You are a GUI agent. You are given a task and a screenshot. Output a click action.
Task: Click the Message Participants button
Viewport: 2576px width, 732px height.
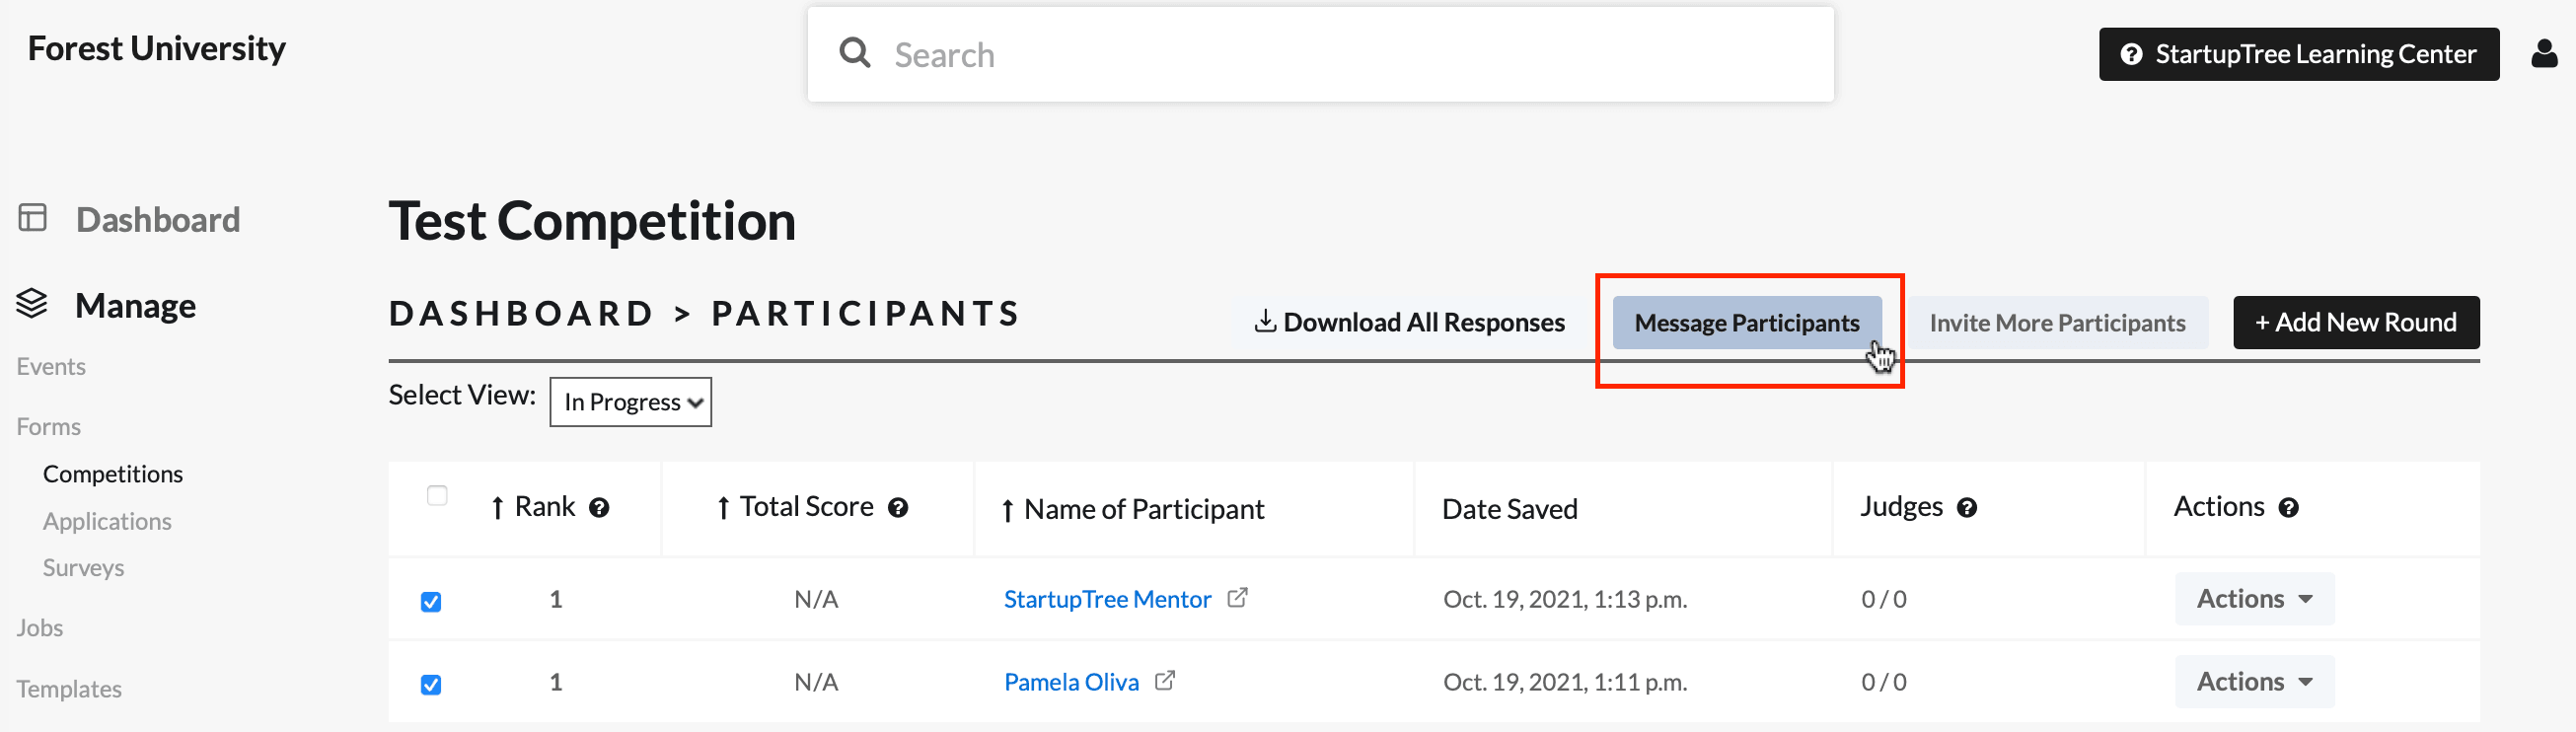pos(1746,323)
